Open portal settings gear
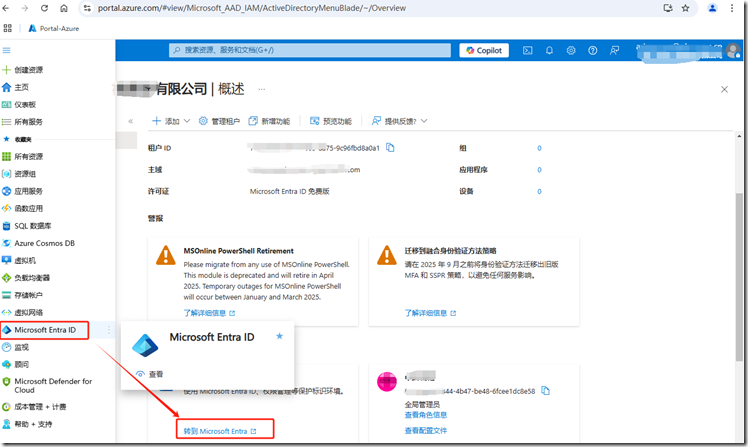This screenshot has width=748, height=447. point(571,50)
